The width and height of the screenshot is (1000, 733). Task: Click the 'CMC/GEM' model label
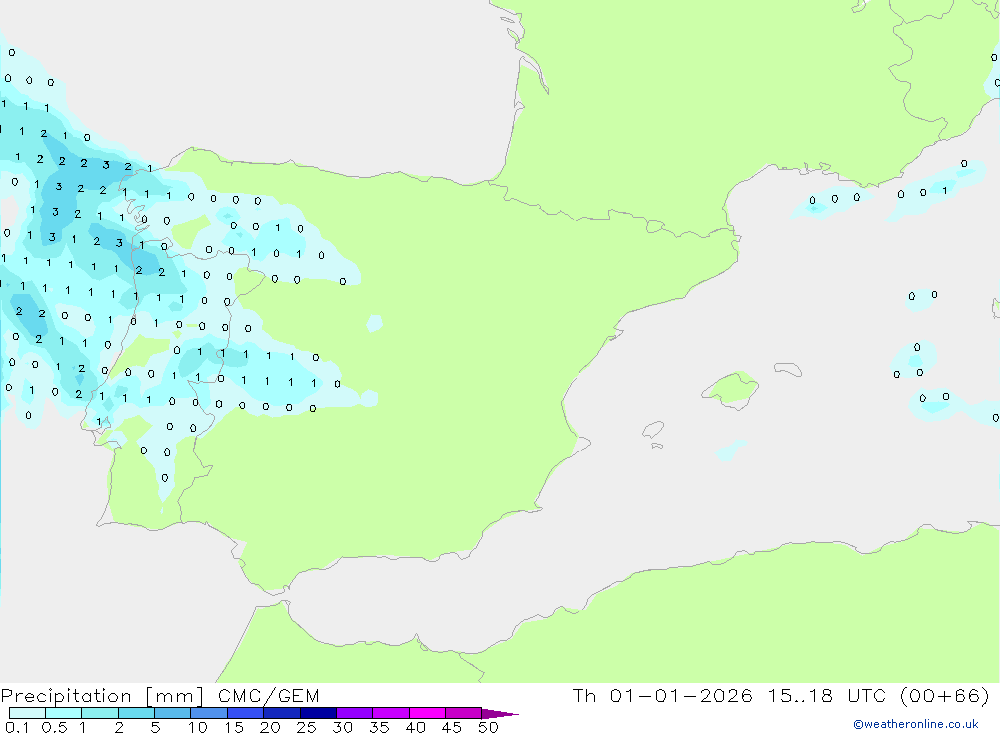[x=268, y=695]
